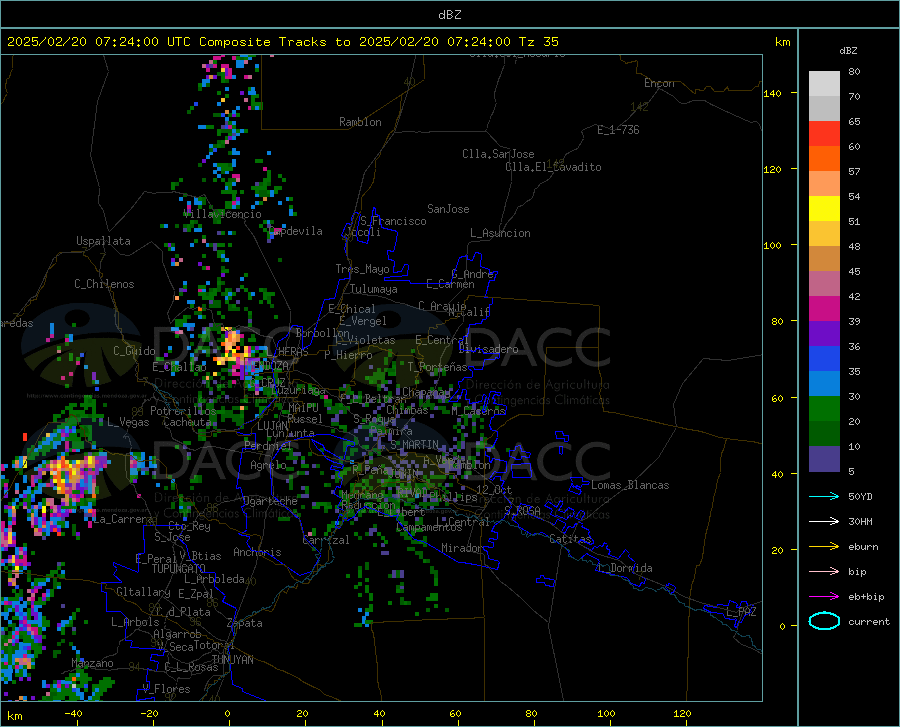This screenshot has height=727, width=900.
Task: Click the L_Asuncion map label
Action: (500, 233)
